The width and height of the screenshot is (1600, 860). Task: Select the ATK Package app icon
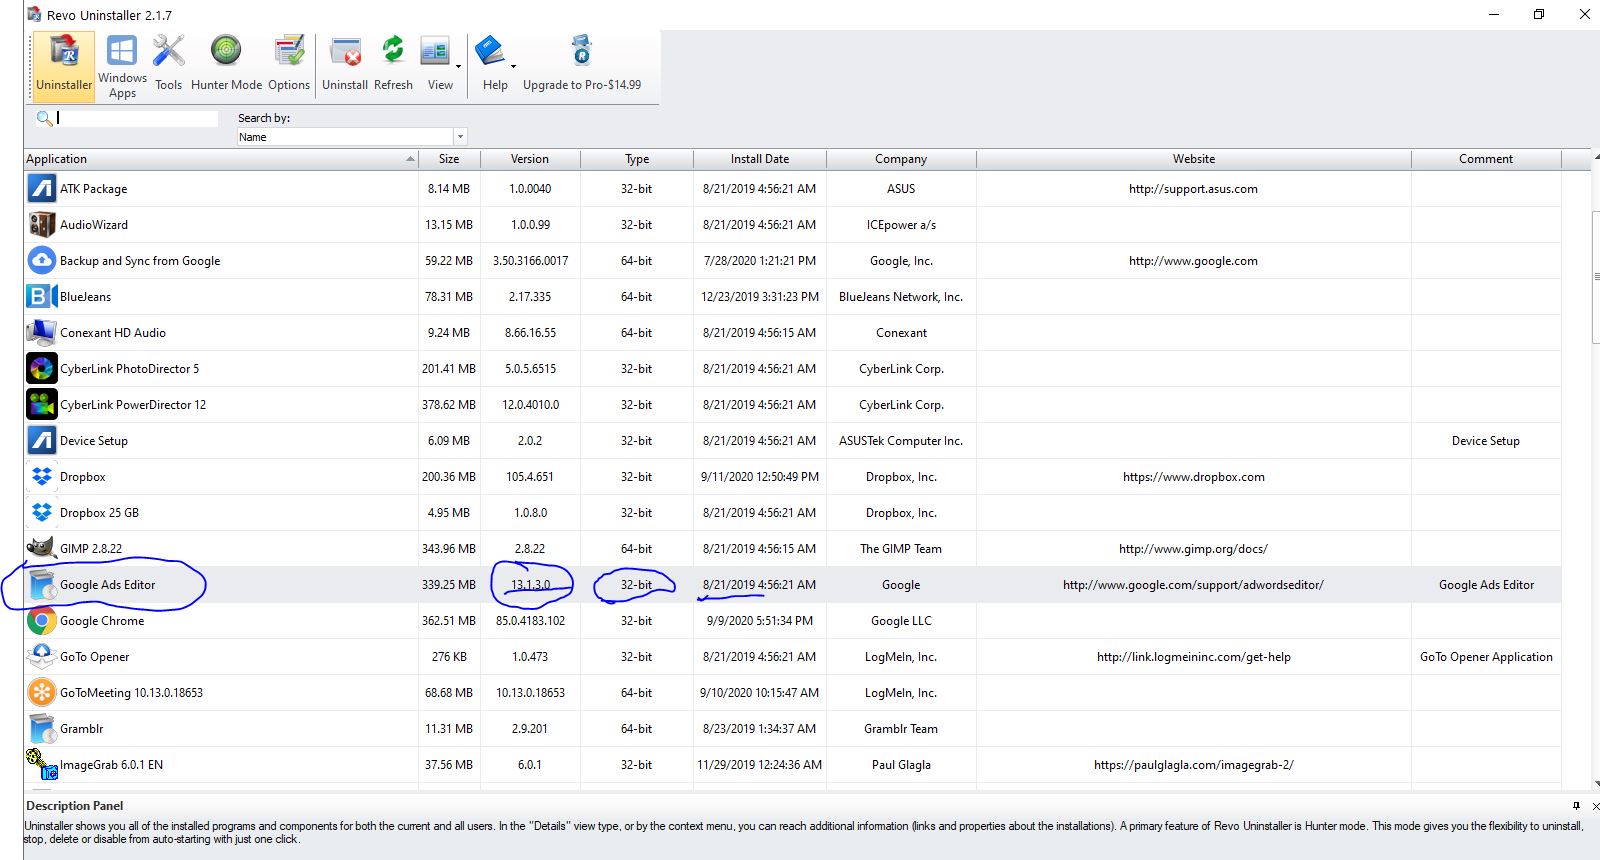(41, 188)
